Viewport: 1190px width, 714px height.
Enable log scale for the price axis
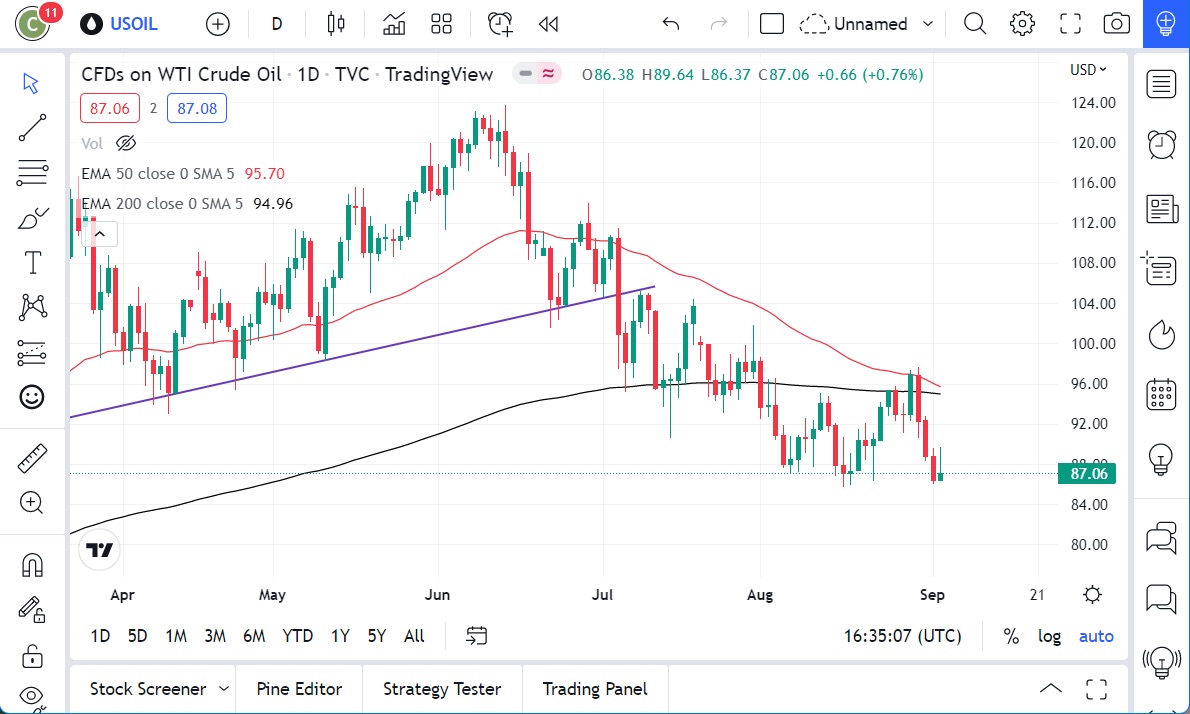click(1049, 636)
